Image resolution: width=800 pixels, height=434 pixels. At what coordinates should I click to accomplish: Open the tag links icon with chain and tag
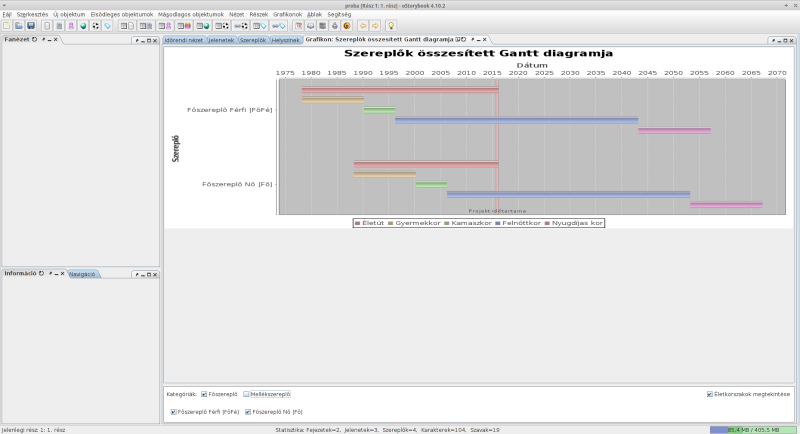tap(279, 25)
